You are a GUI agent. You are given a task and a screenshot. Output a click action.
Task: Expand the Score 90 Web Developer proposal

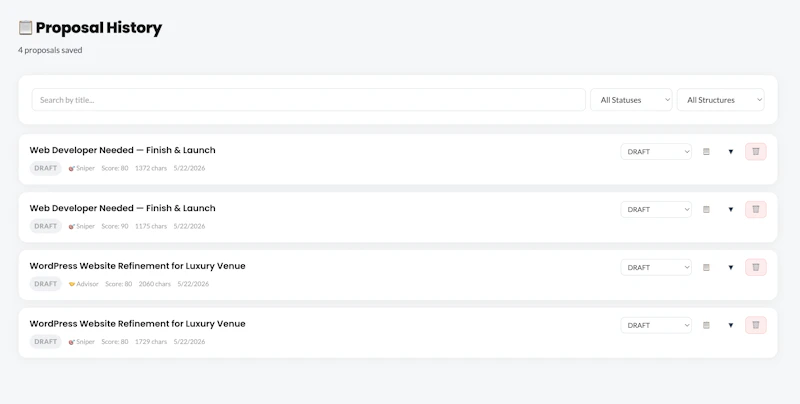[731, 209]
